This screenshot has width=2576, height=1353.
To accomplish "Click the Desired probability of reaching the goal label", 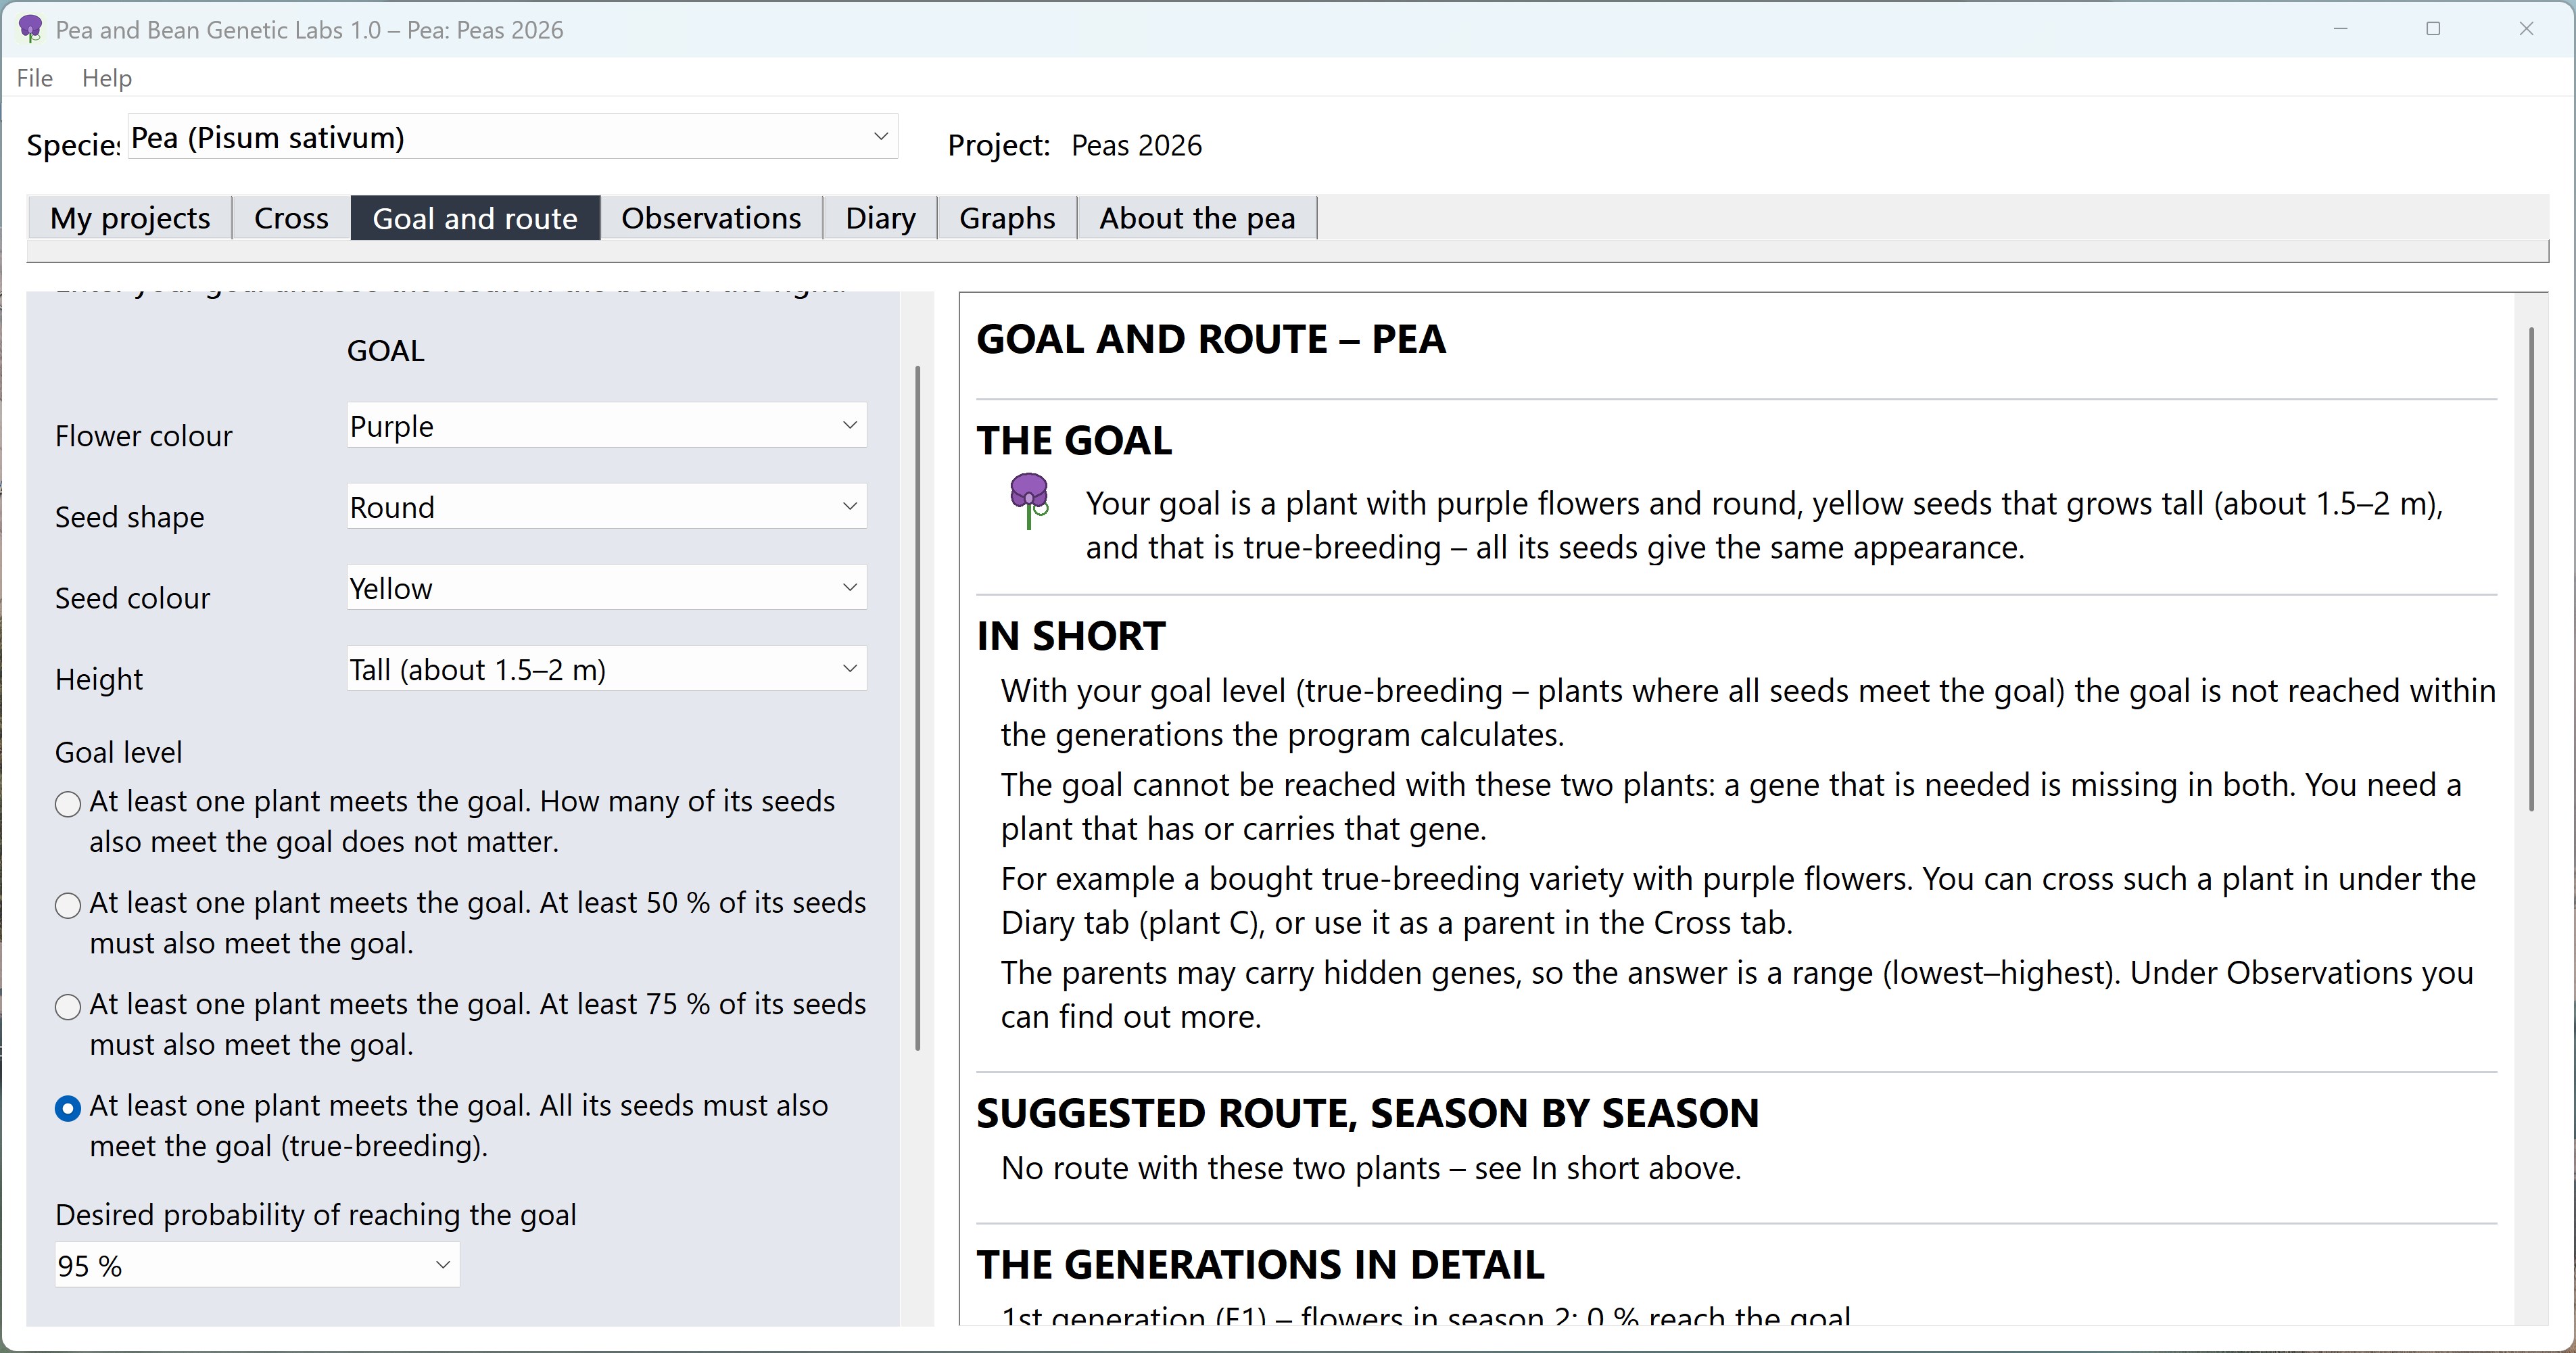I will [x=316, y=1215].
